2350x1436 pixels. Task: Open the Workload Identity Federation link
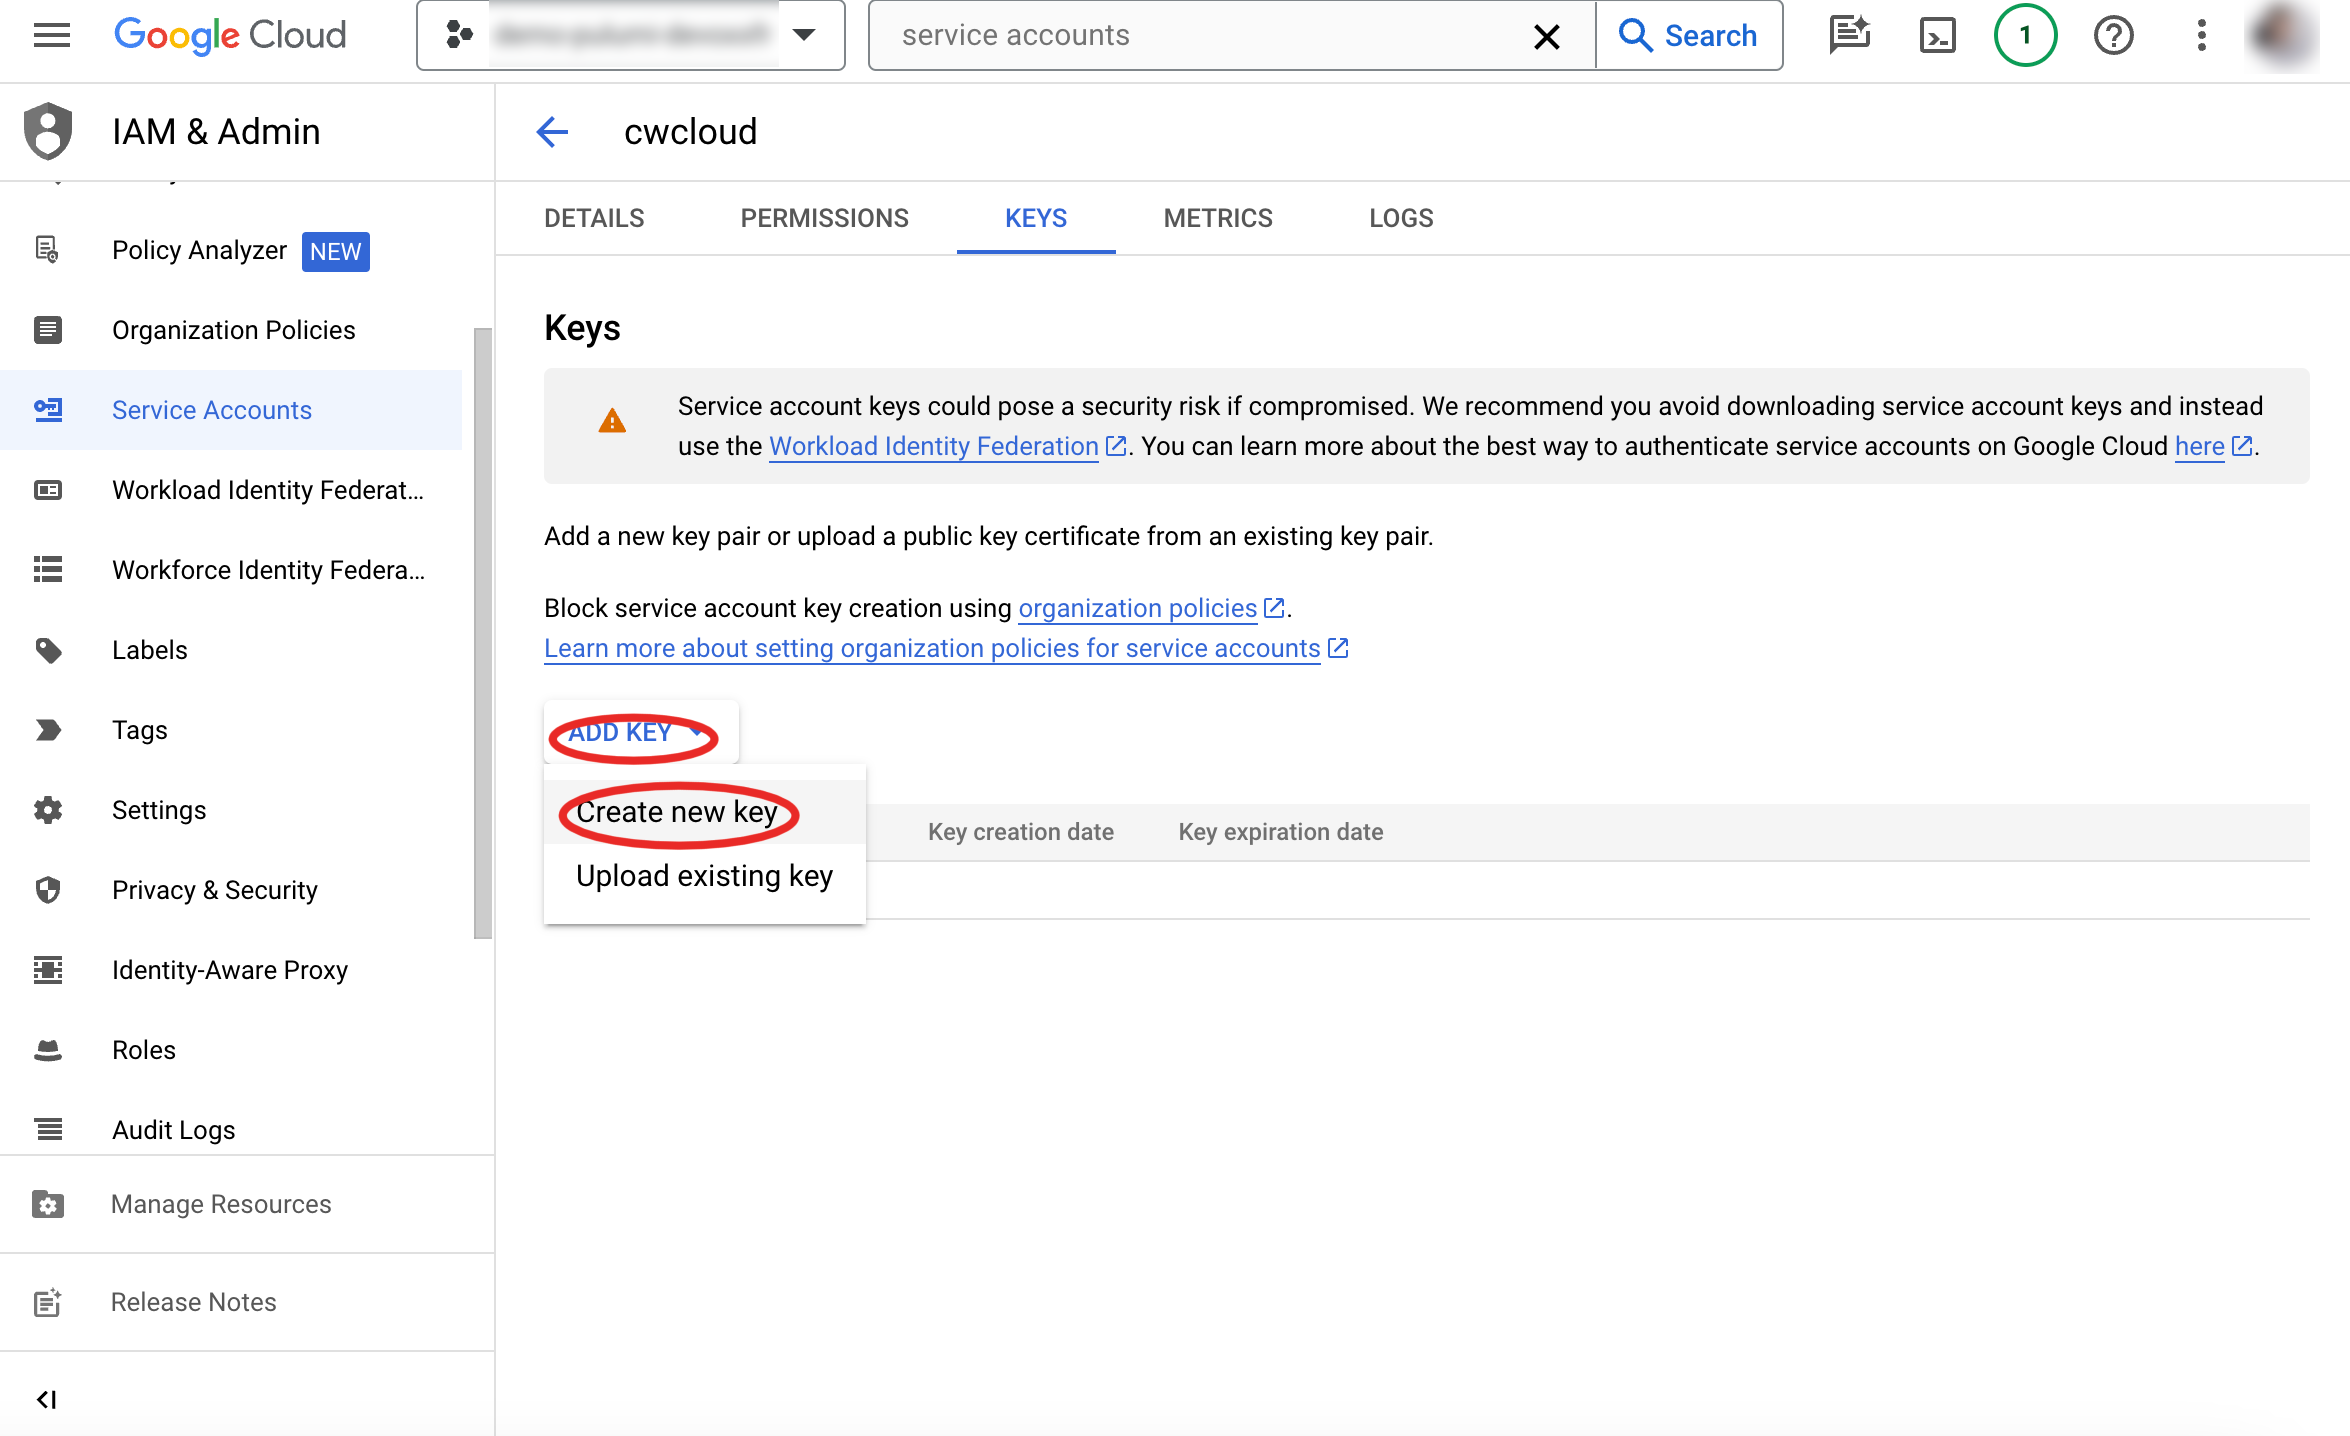(x=934, y=446)
